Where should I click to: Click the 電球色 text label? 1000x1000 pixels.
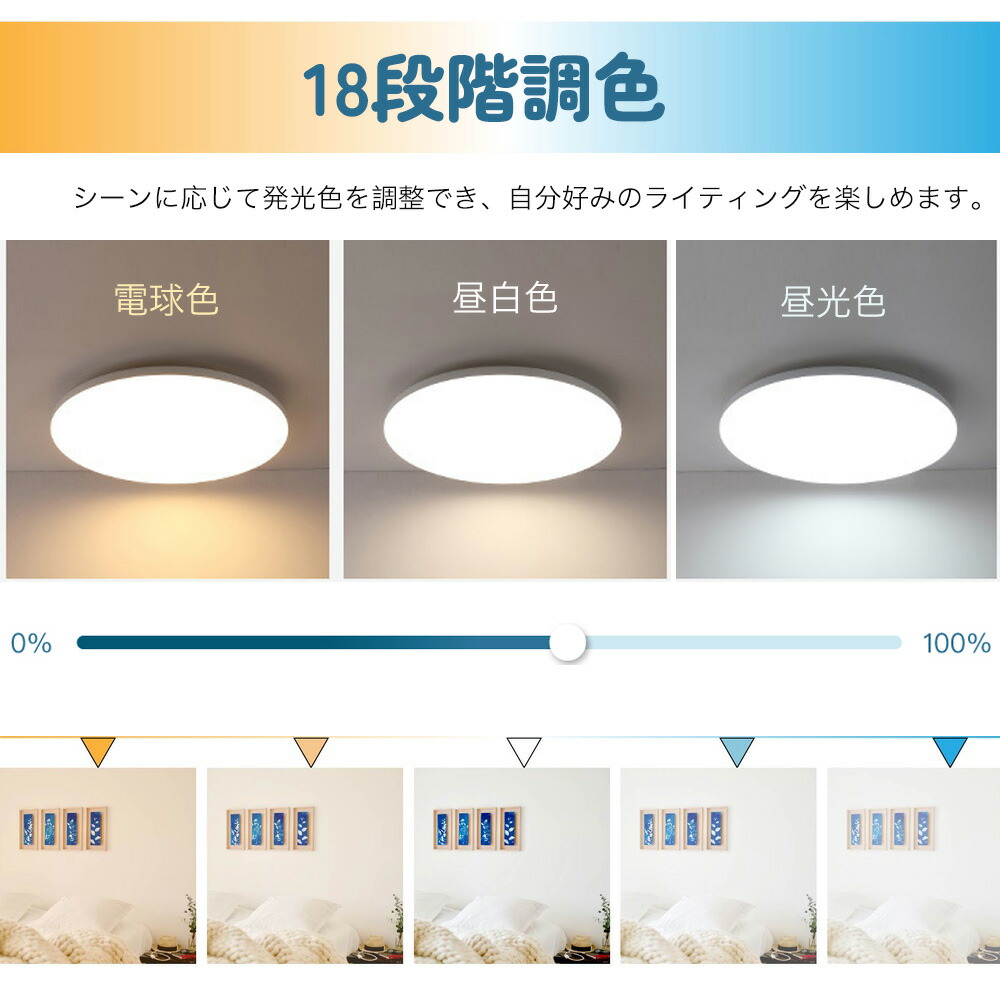coord(166,299)
